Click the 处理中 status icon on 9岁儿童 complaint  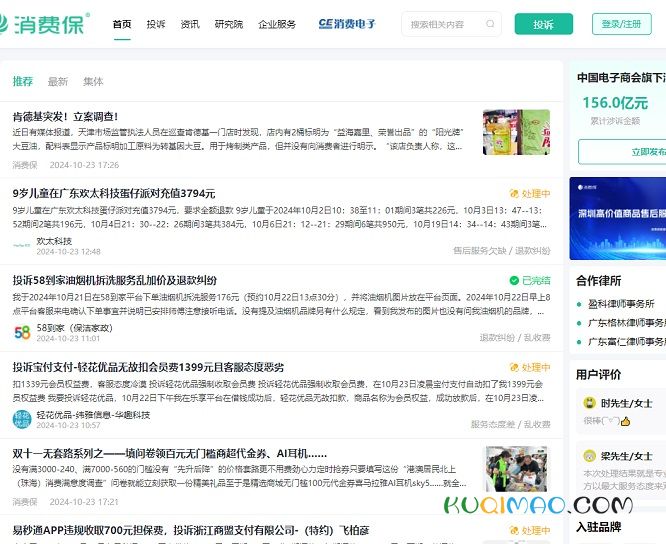(x=514, y=194)
